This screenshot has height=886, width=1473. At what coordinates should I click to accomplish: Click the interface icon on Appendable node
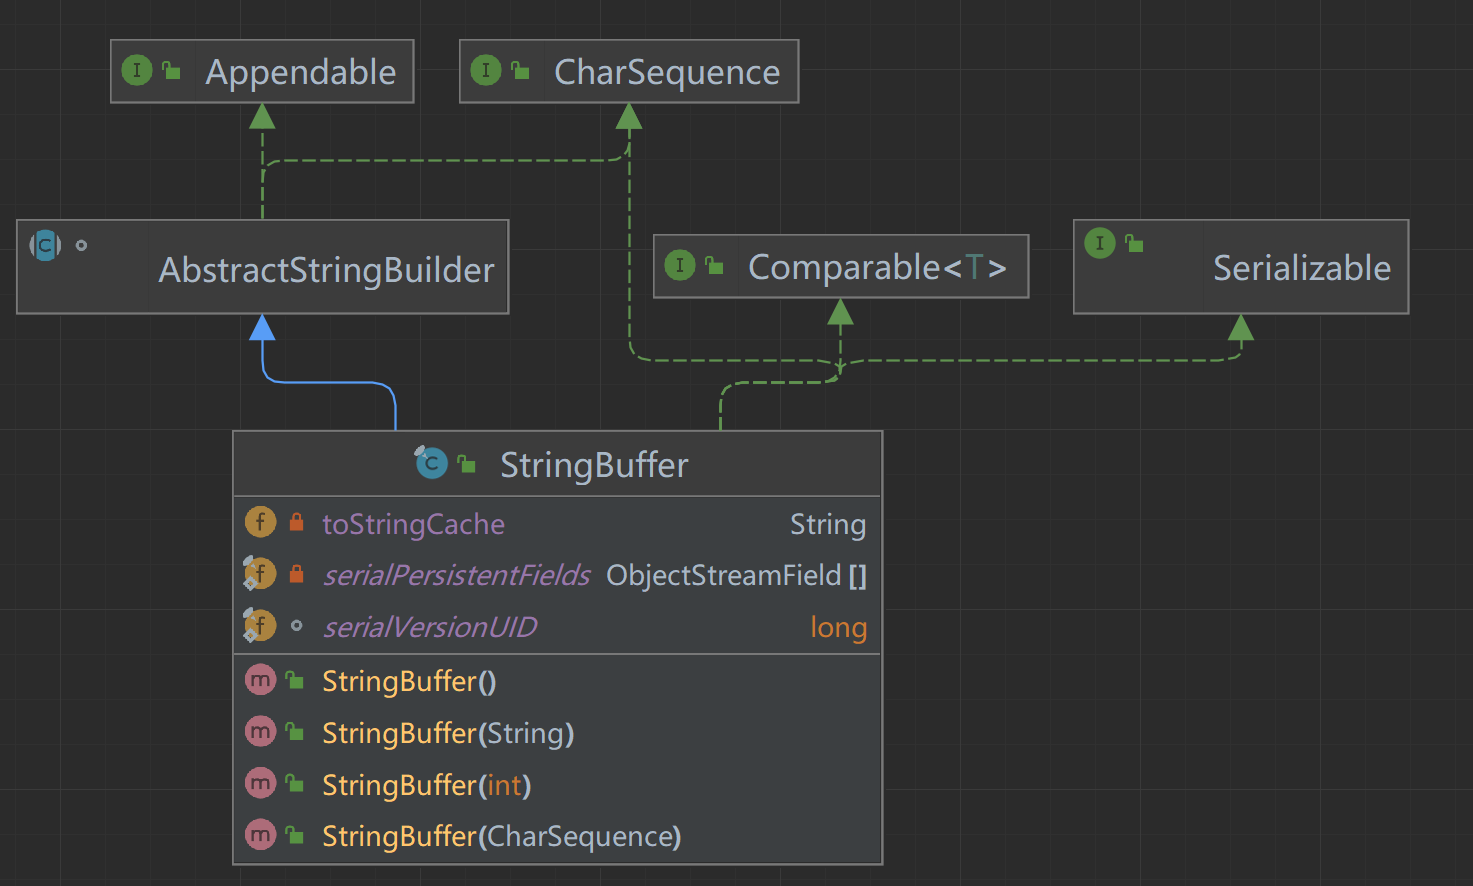[x=136, y=70]
